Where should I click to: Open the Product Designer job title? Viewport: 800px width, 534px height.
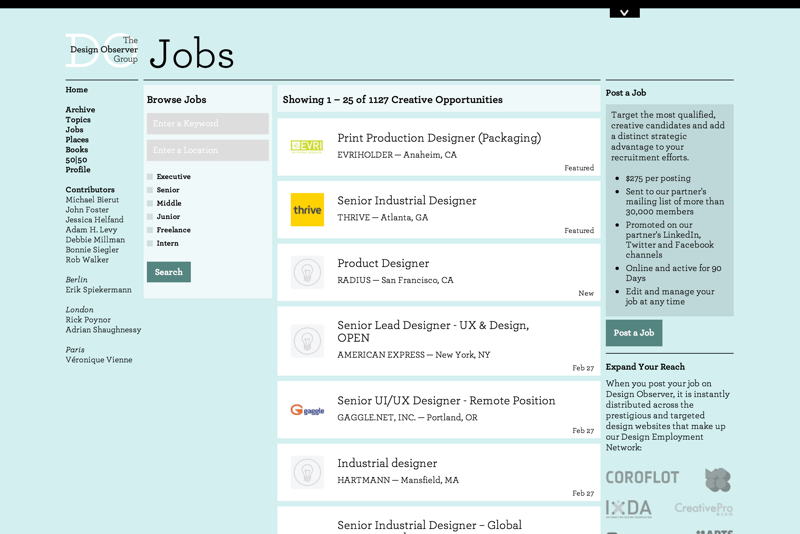pyautogui.click(x=383, y=263)
